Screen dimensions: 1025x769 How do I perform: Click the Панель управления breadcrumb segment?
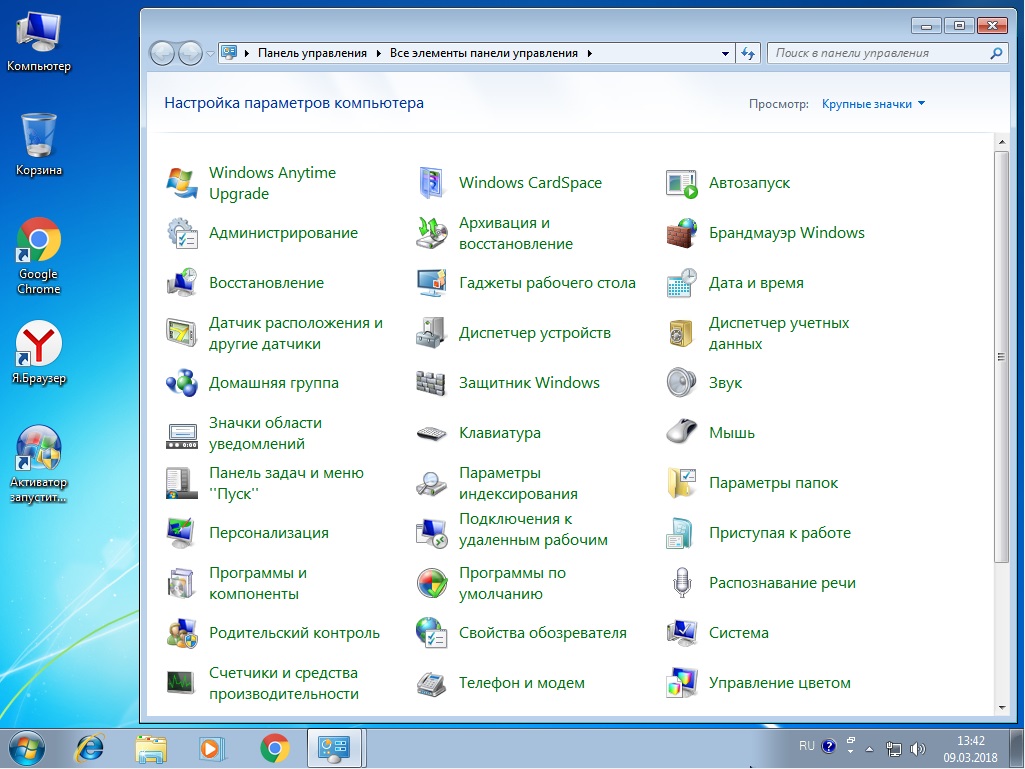click(x=312, y=53)
